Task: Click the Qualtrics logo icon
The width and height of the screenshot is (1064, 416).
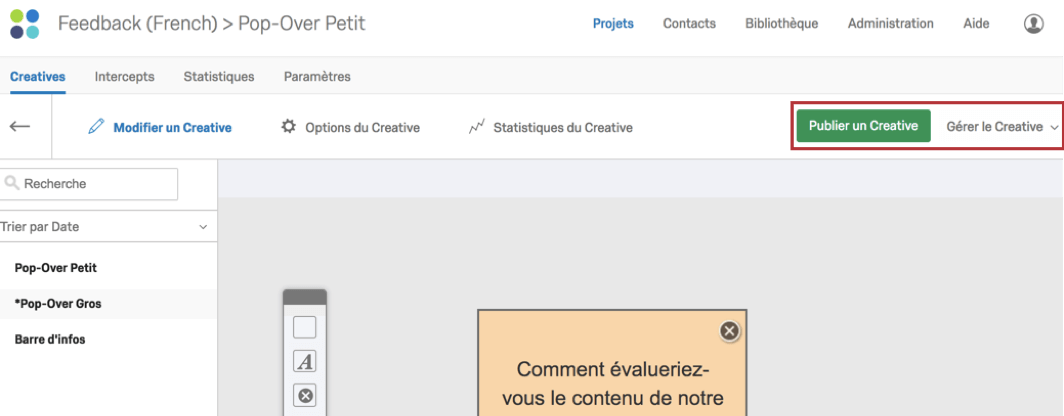Action: pos(25,24)
